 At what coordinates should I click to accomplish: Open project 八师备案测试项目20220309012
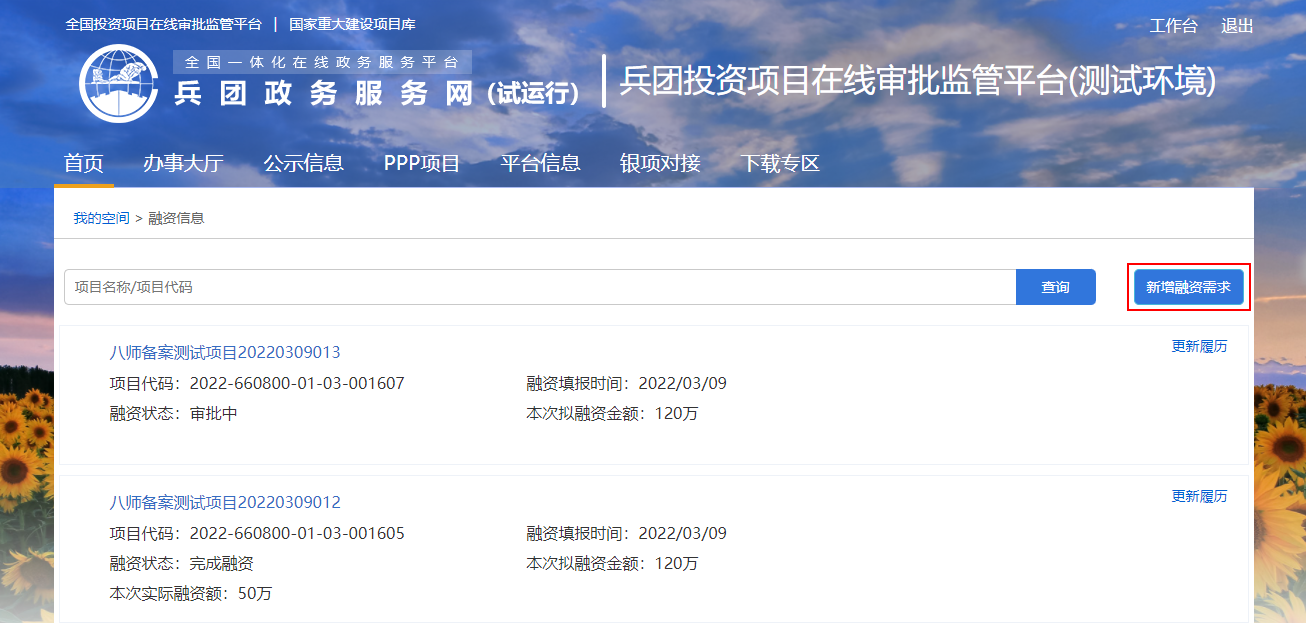(225, 502)
